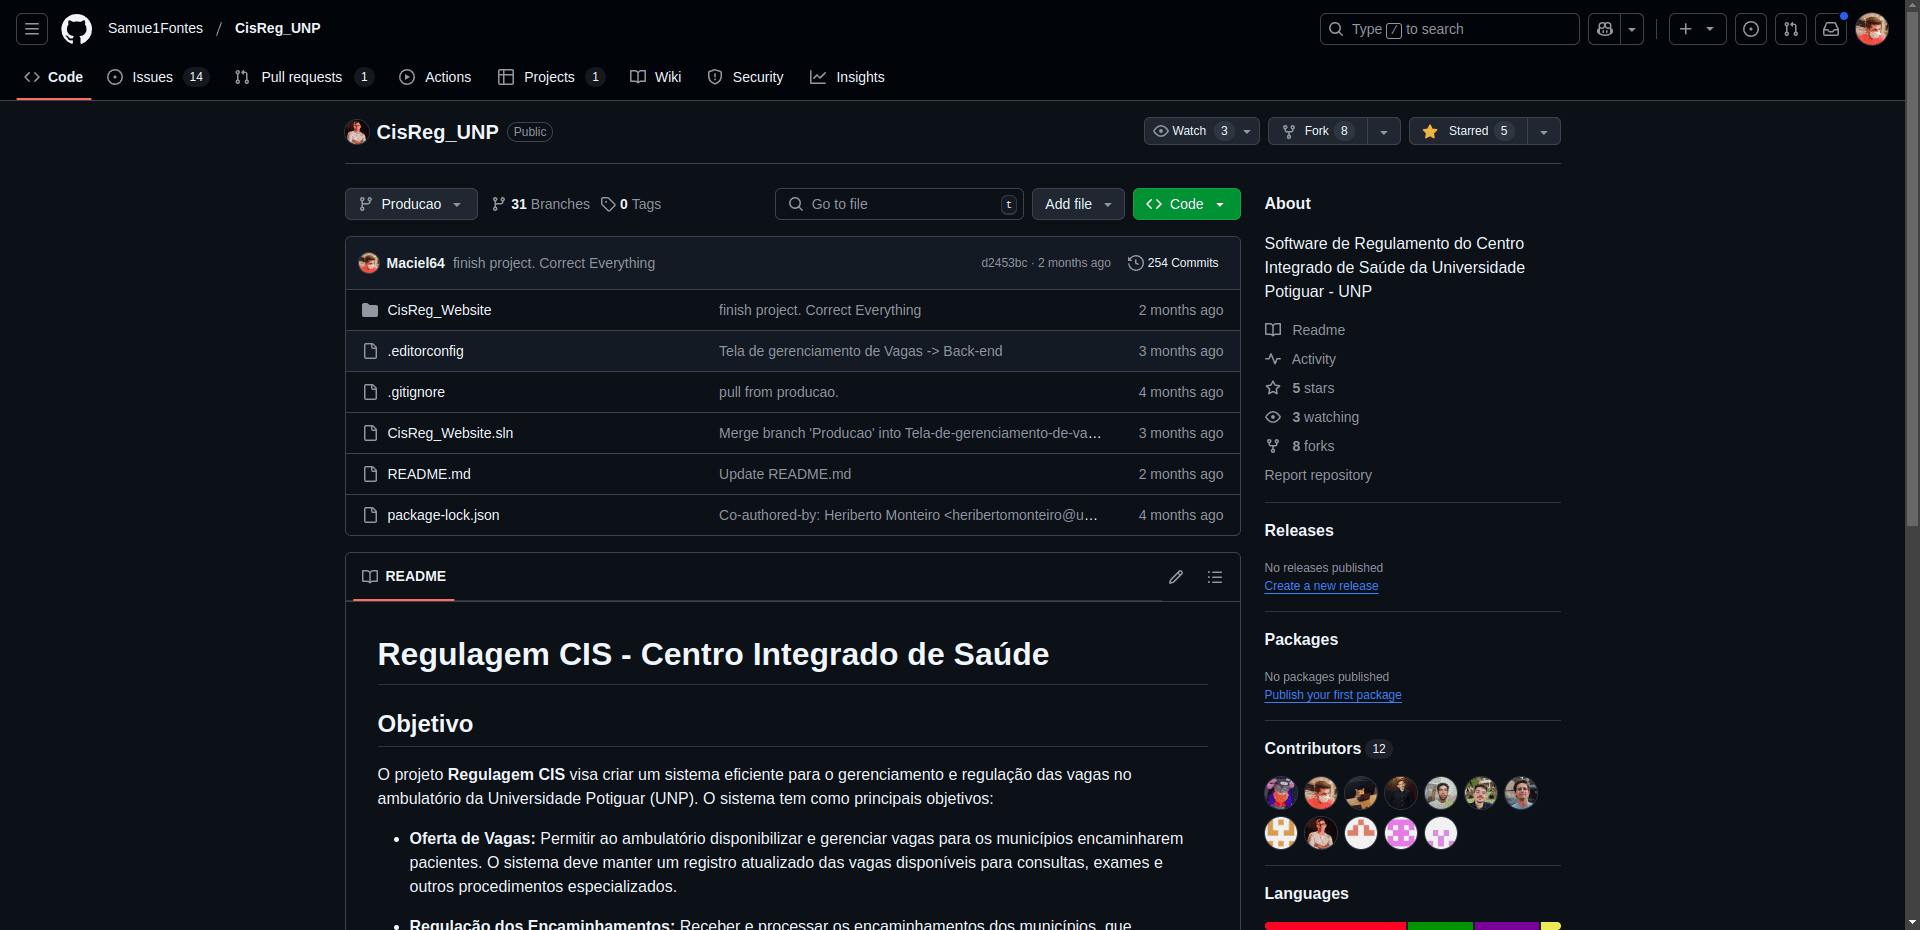Click the Go to file search field
1920x930 pixels.
[900, 204]
